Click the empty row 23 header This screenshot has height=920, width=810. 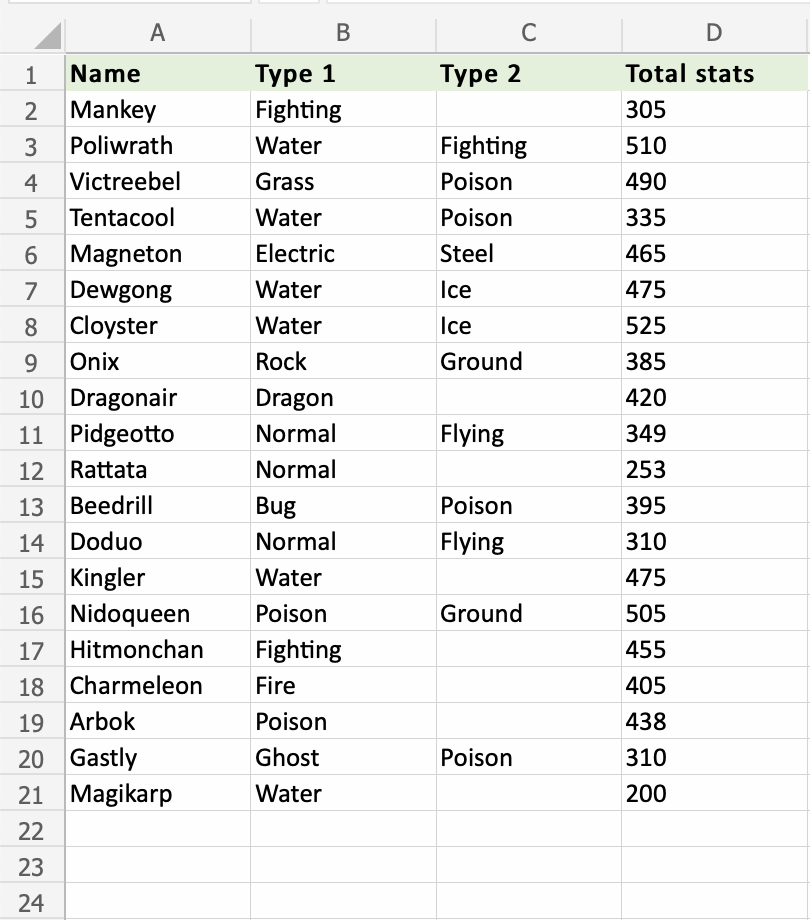[x=31, y=866]
